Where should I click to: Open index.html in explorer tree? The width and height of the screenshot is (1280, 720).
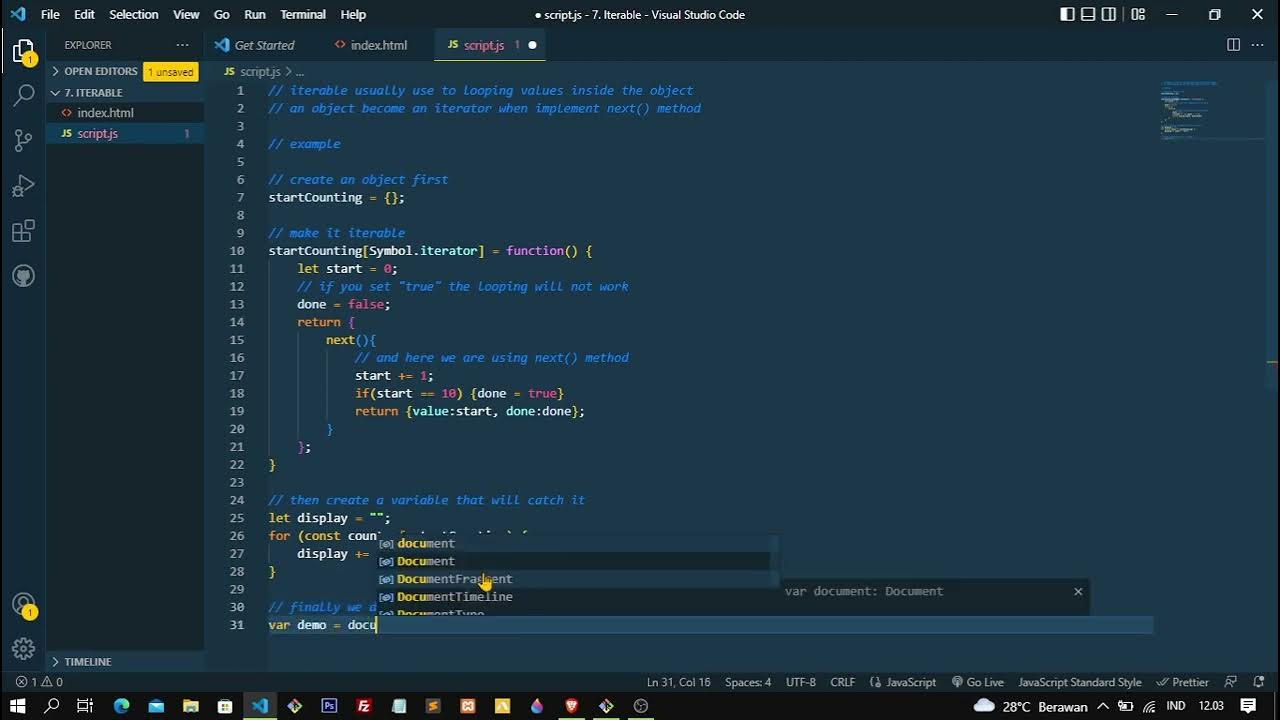pyautogui.click(x=125, y=113)
